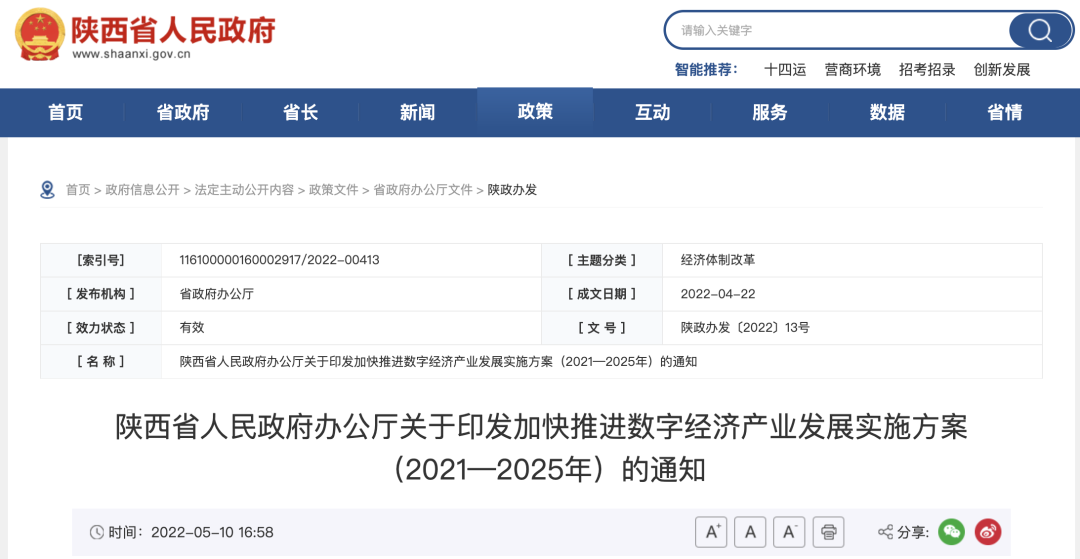Focus the 请输入关键字 search field
1080x559 pixels.
click(837, 30)
